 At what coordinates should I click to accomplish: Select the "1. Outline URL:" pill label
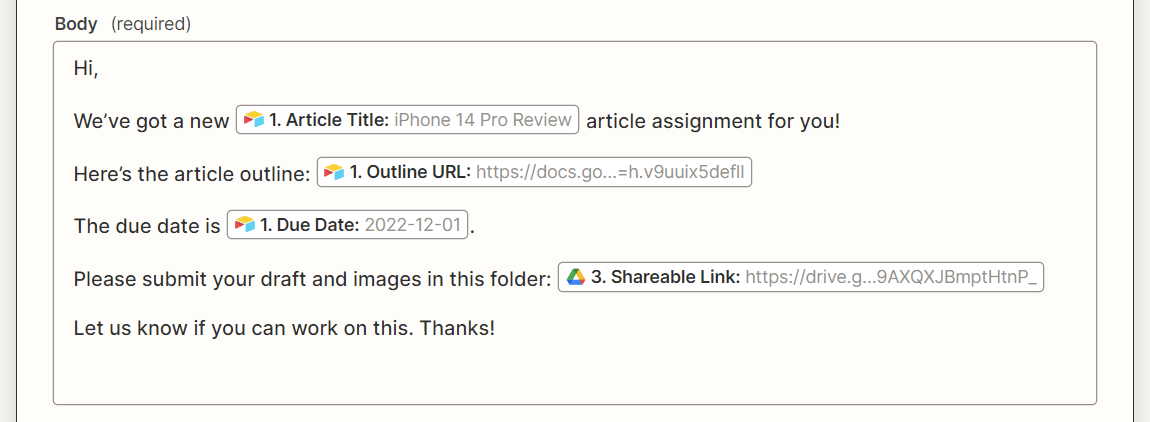[x=410, y=172]
